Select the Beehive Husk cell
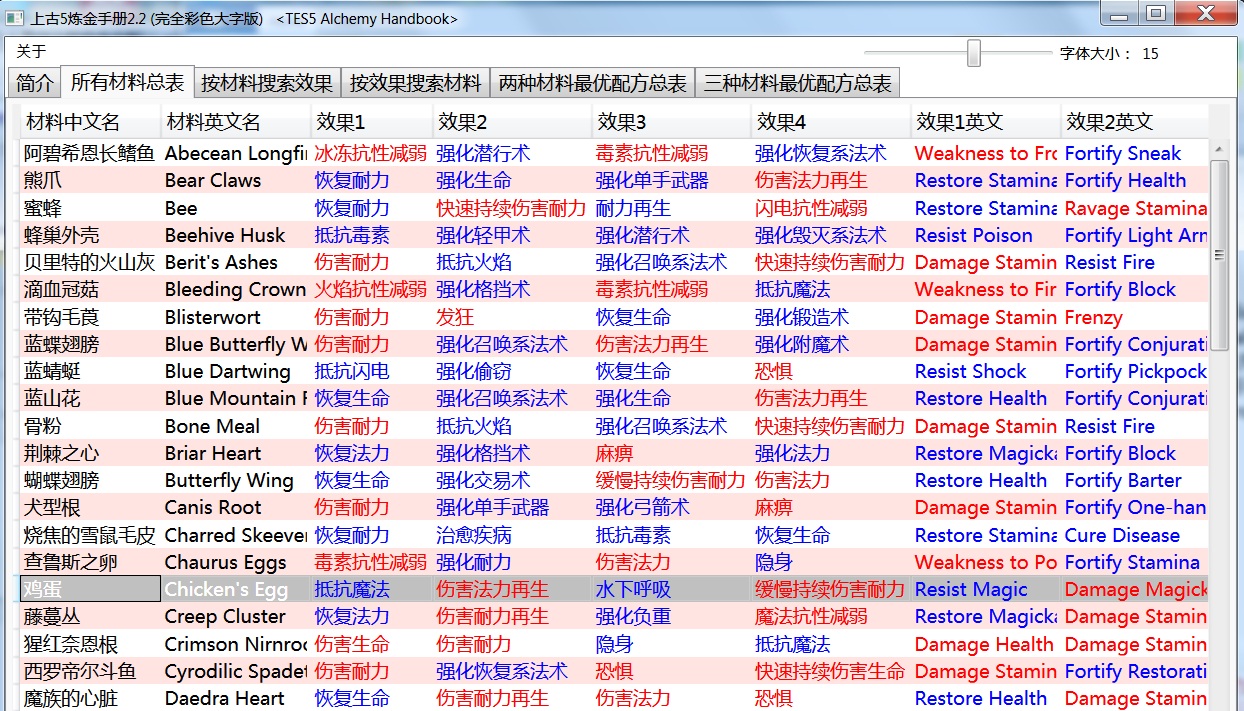This screenshot has height=711, width=1244. point(236,235)
